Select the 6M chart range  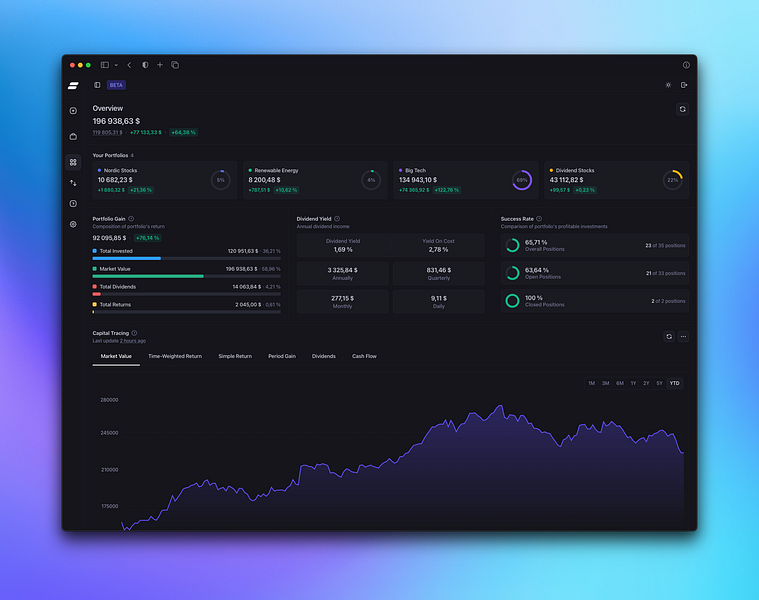pyautogui.click(x=620, y=383)
